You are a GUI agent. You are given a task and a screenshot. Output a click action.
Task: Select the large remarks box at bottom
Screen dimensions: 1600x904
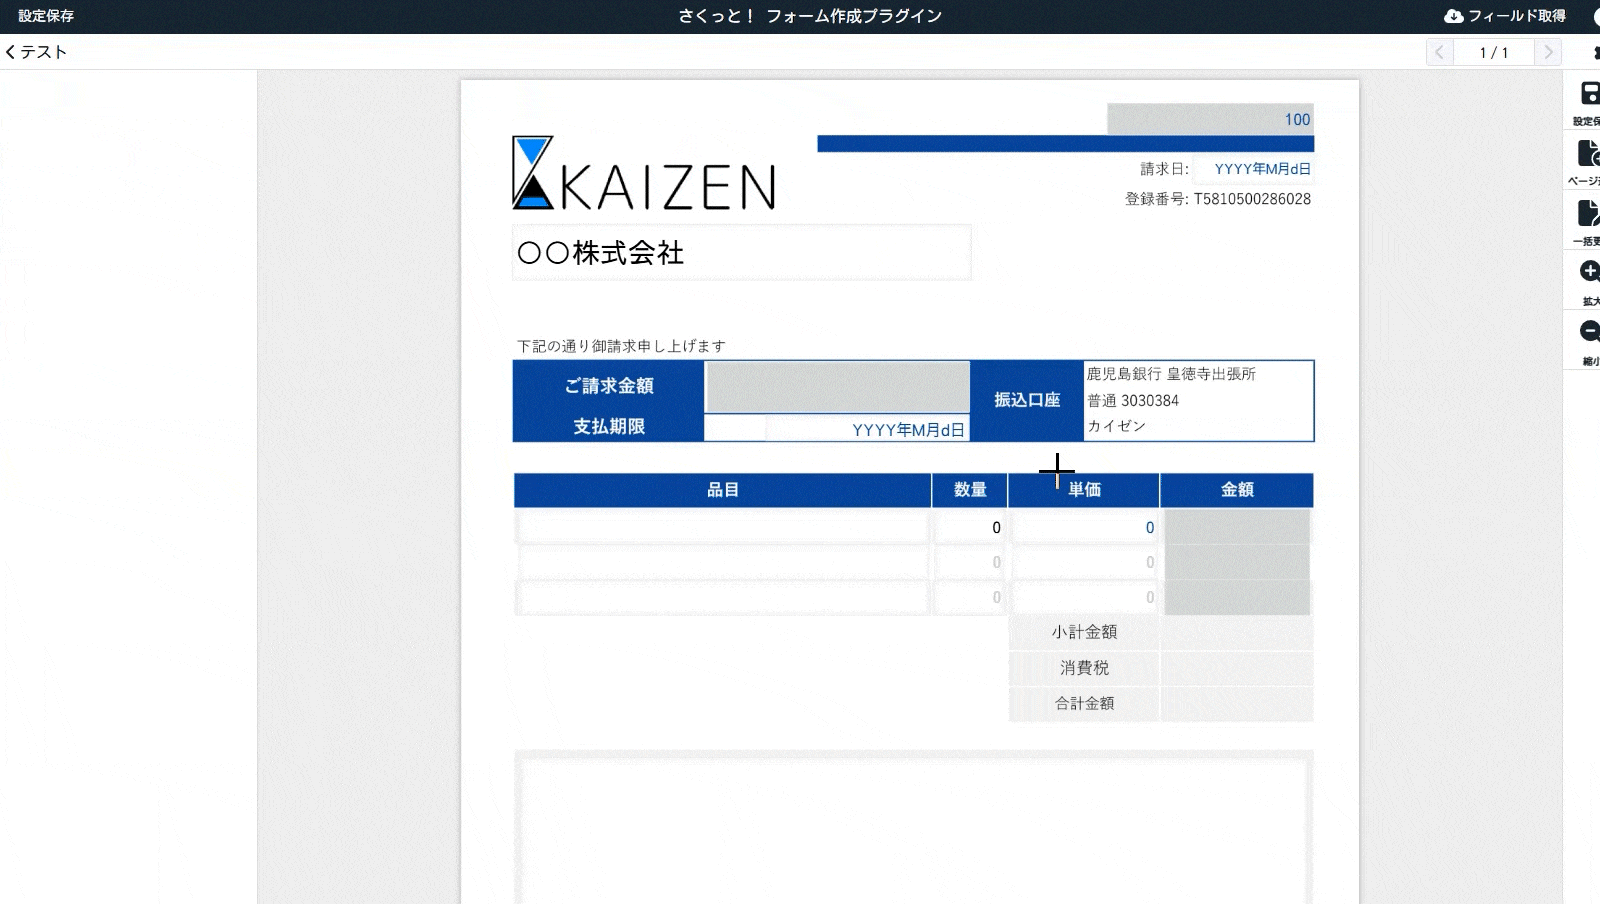912,829
